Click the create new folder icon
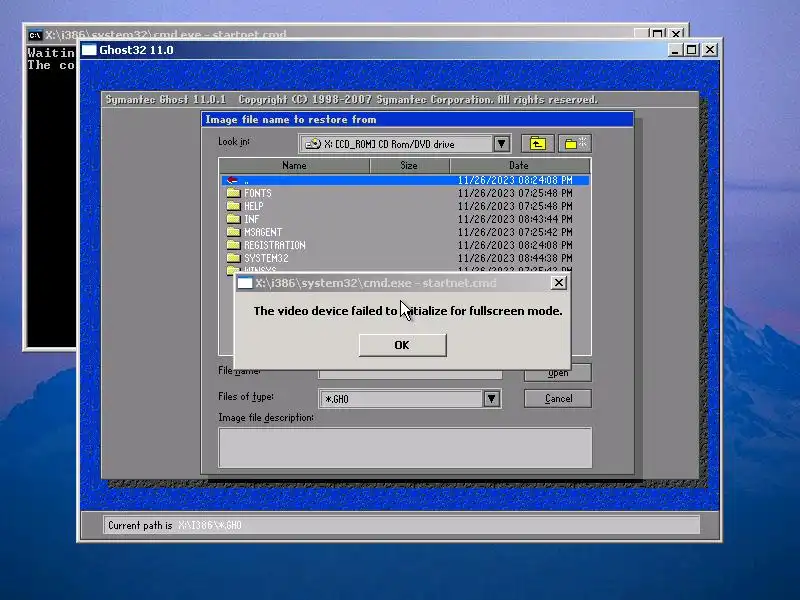The height and width of the screenshot is (600, 800). tap(575, 144)
